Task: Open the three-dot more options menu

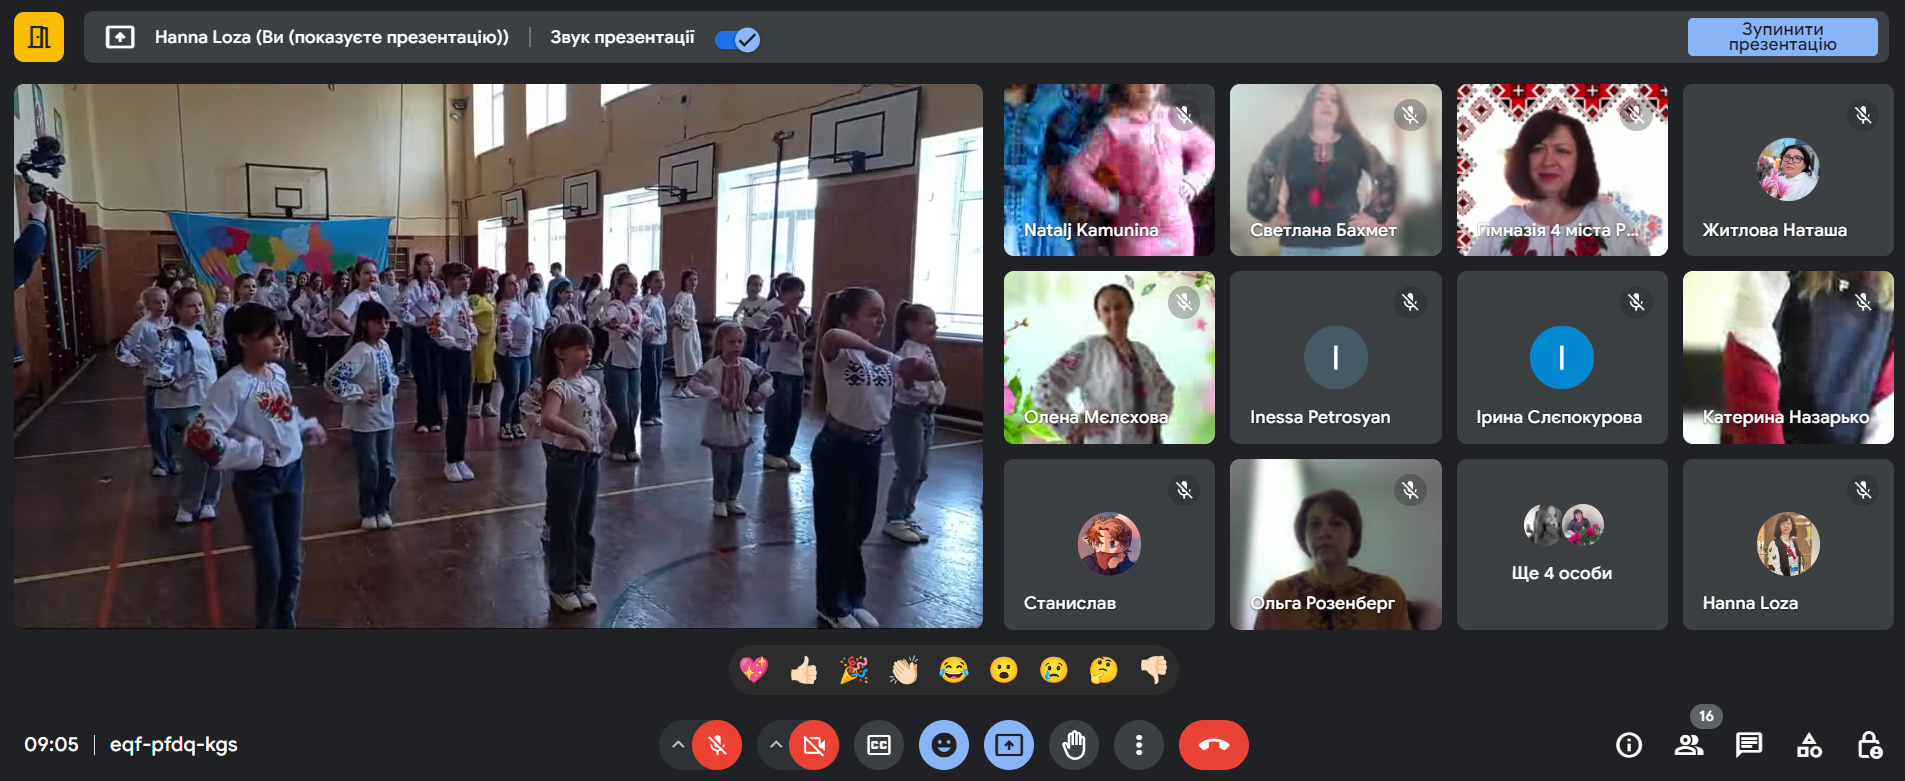Action: (x=1139, y=745)
